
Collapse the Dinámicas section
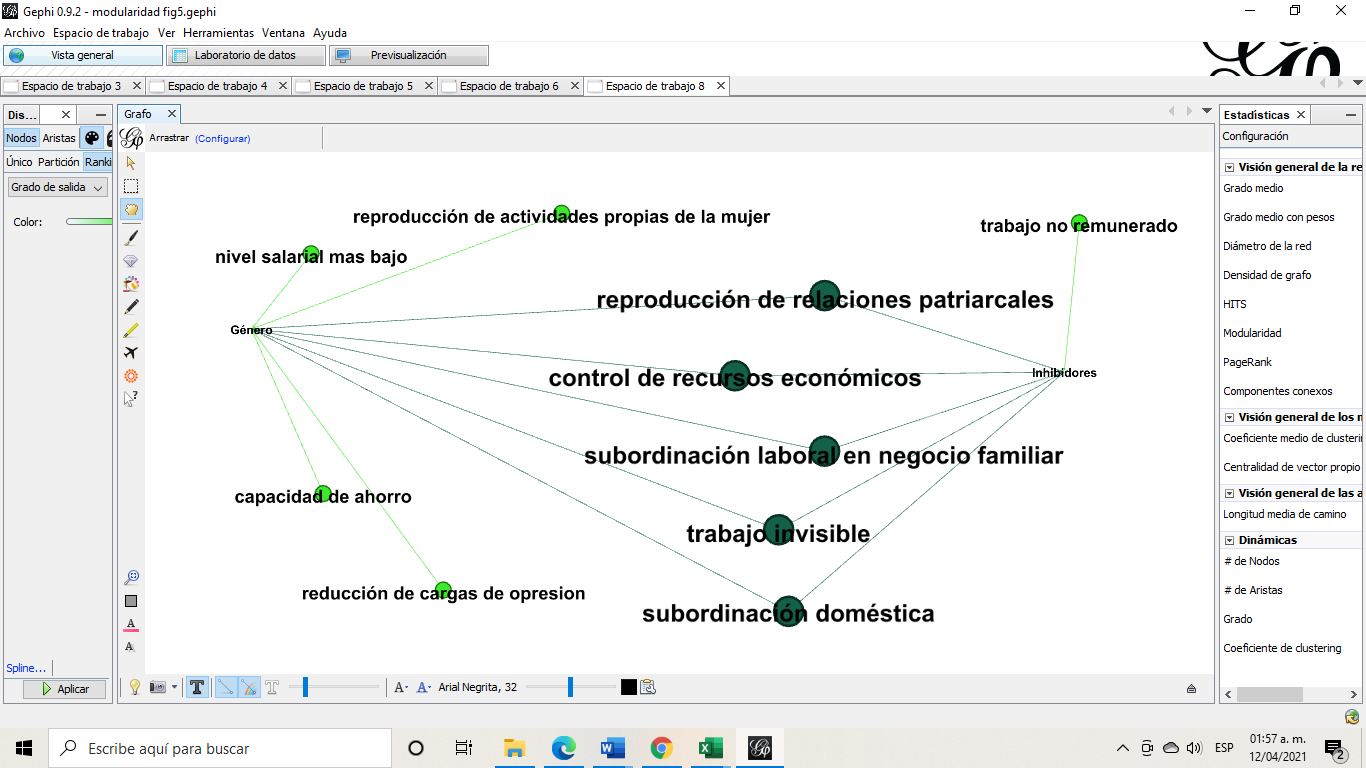[x=1229, y=540]
